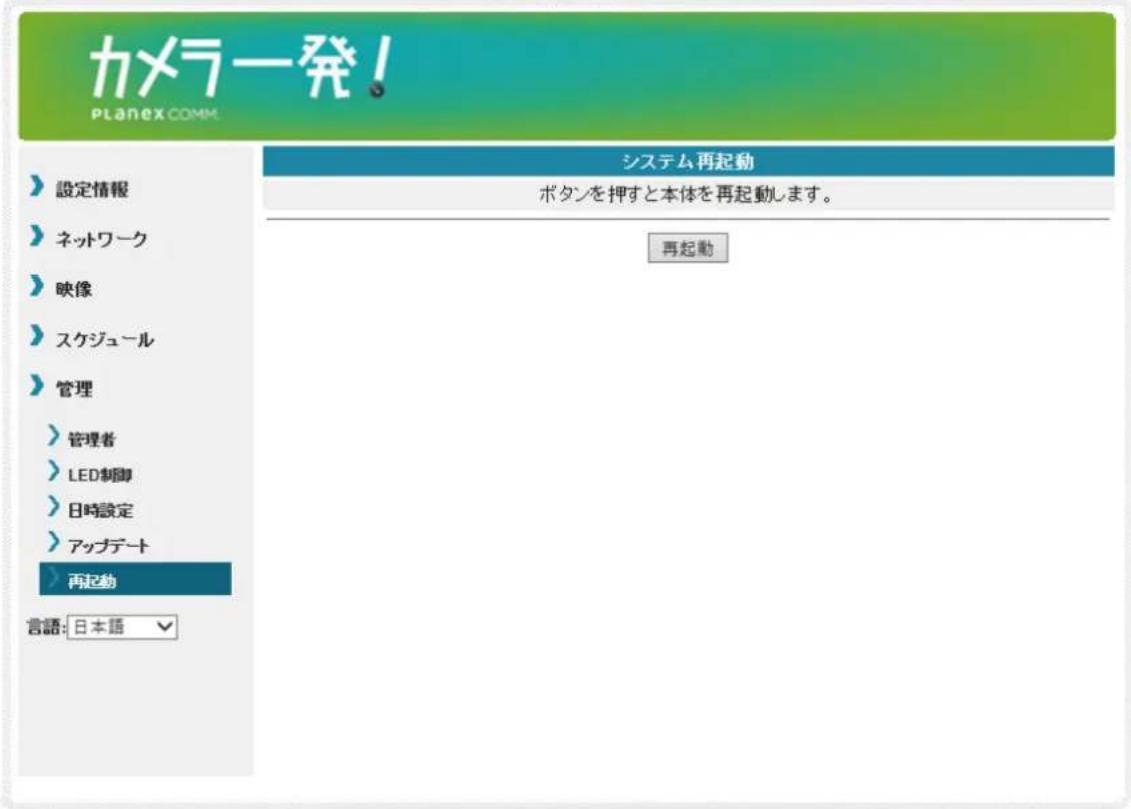Open the アップデート submenu item

[109, 546]
